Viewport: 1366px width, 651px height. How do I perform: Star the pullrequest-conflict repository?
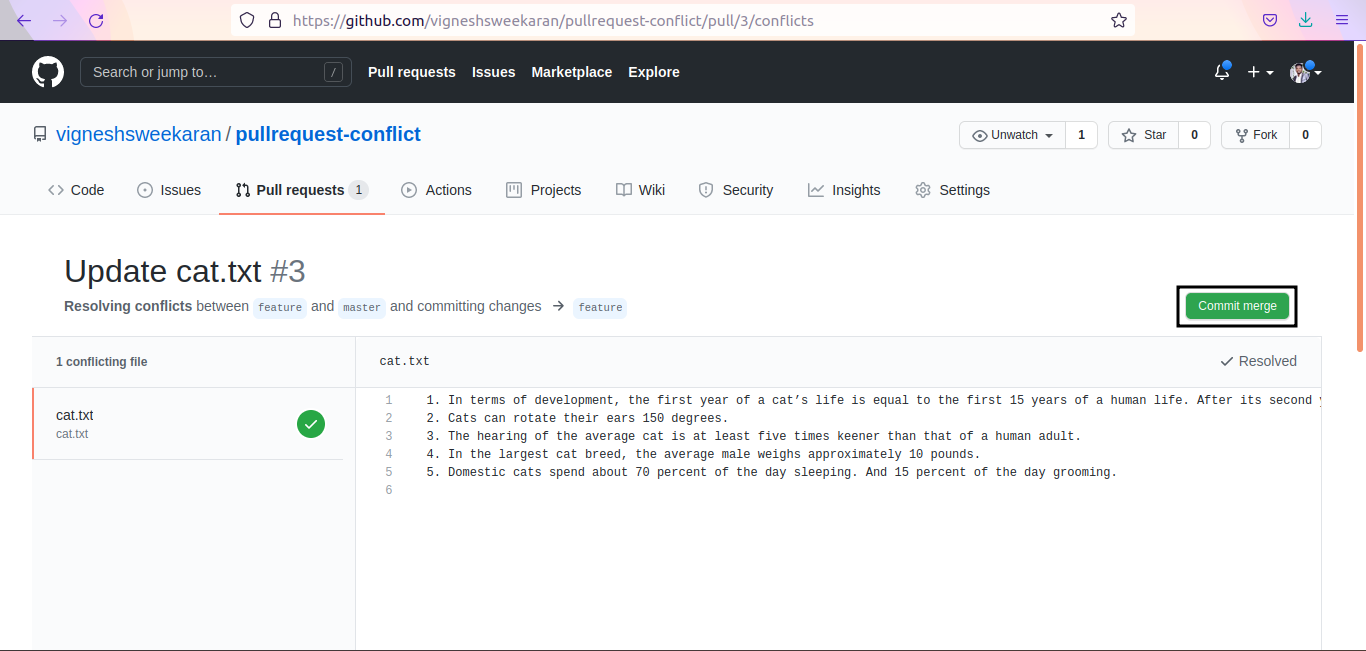coord(1144,135)
